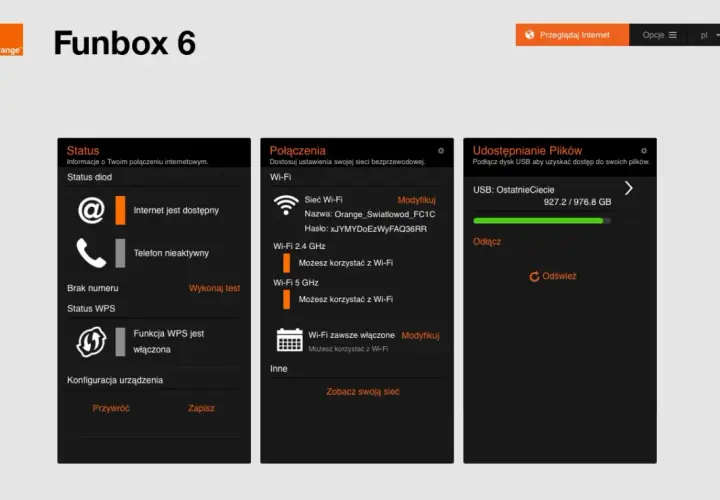Viewport: 720px width, 500px height.
Task: Click the Wi-Fi 2.4 GHz orange indicator
Action: point(287,263)
